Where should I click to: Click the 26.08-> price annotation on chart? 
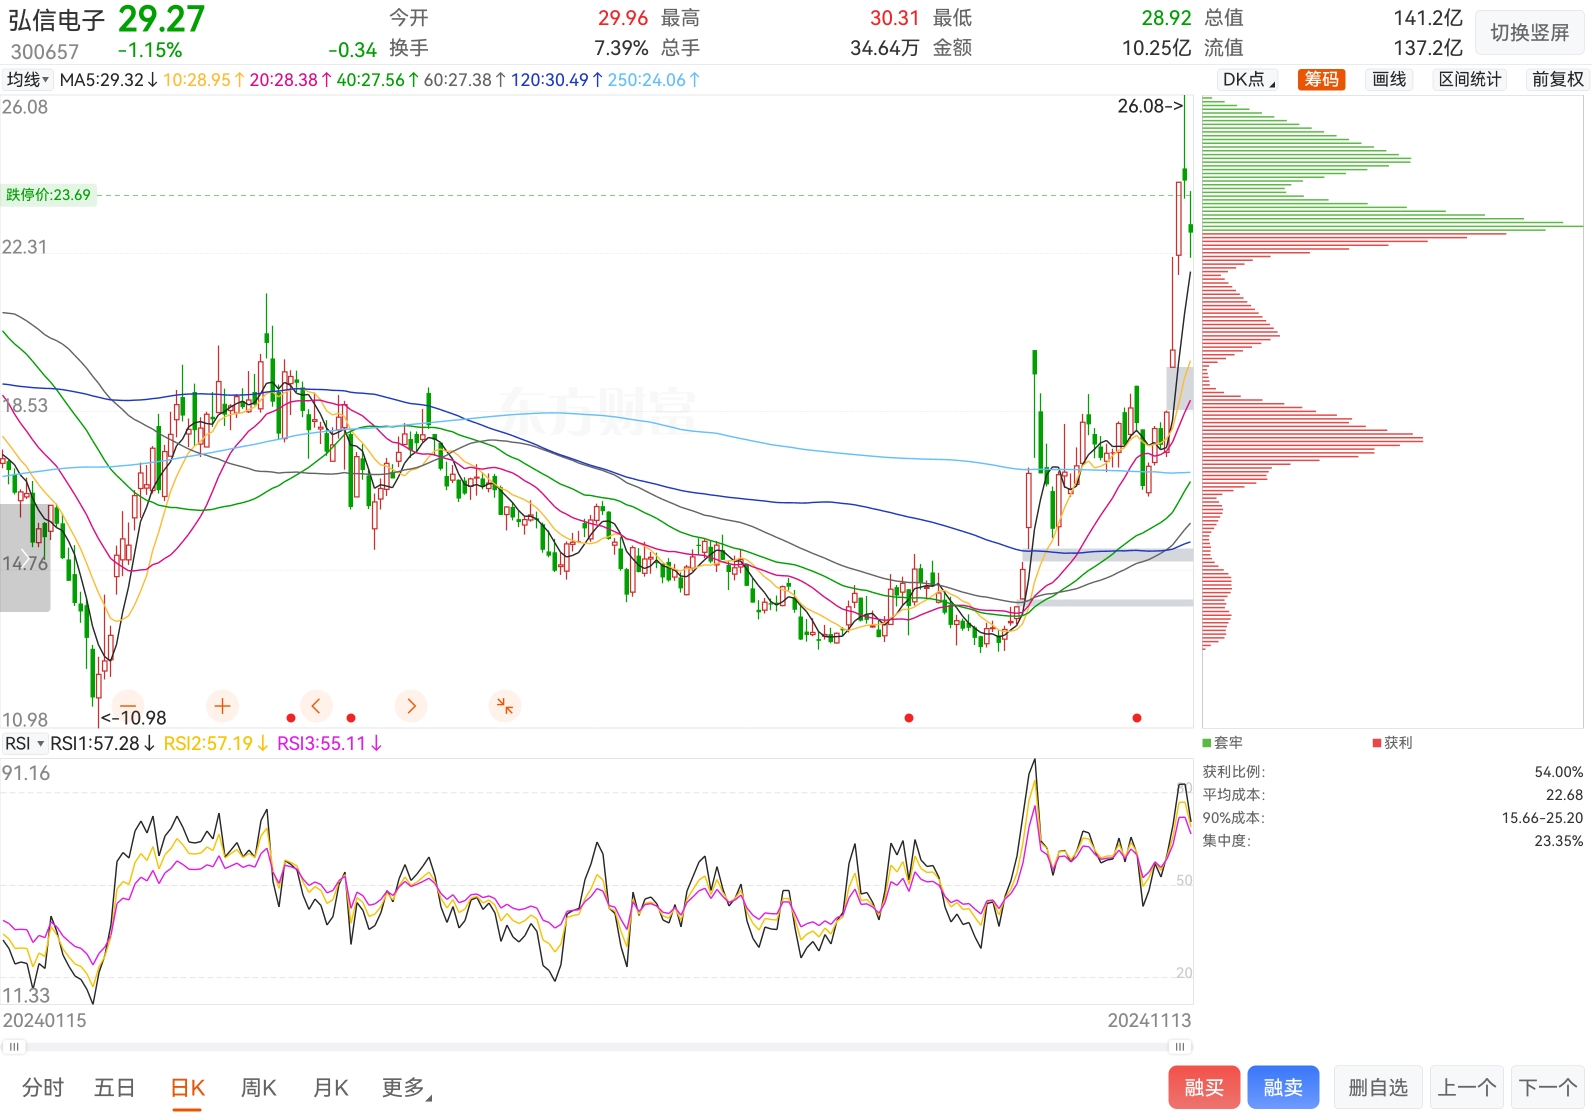1150,106
